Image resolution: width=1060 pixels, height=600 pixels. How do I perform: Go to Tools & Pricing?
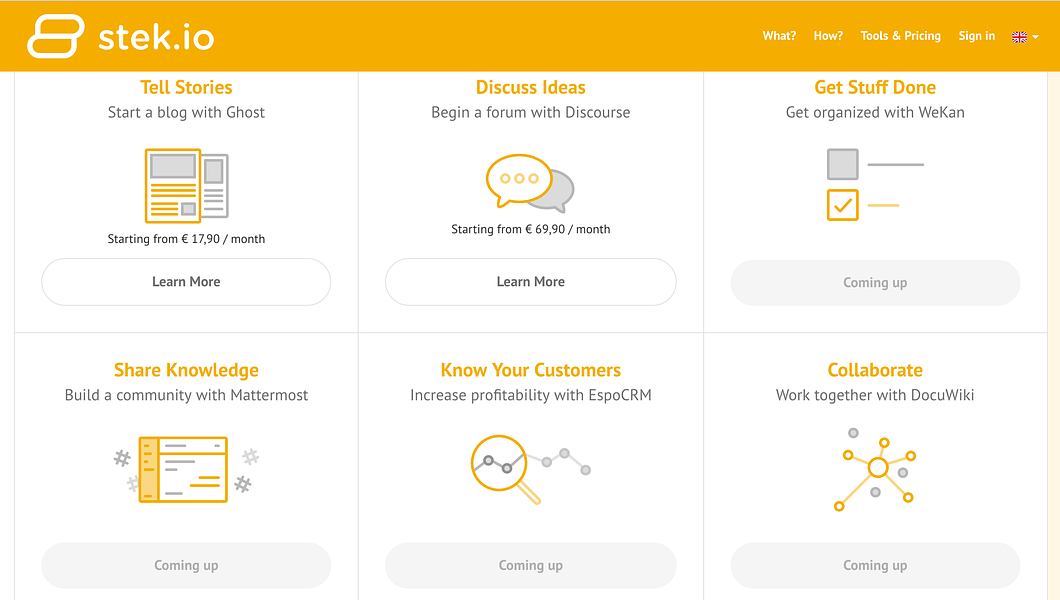(x=900, y=36)
